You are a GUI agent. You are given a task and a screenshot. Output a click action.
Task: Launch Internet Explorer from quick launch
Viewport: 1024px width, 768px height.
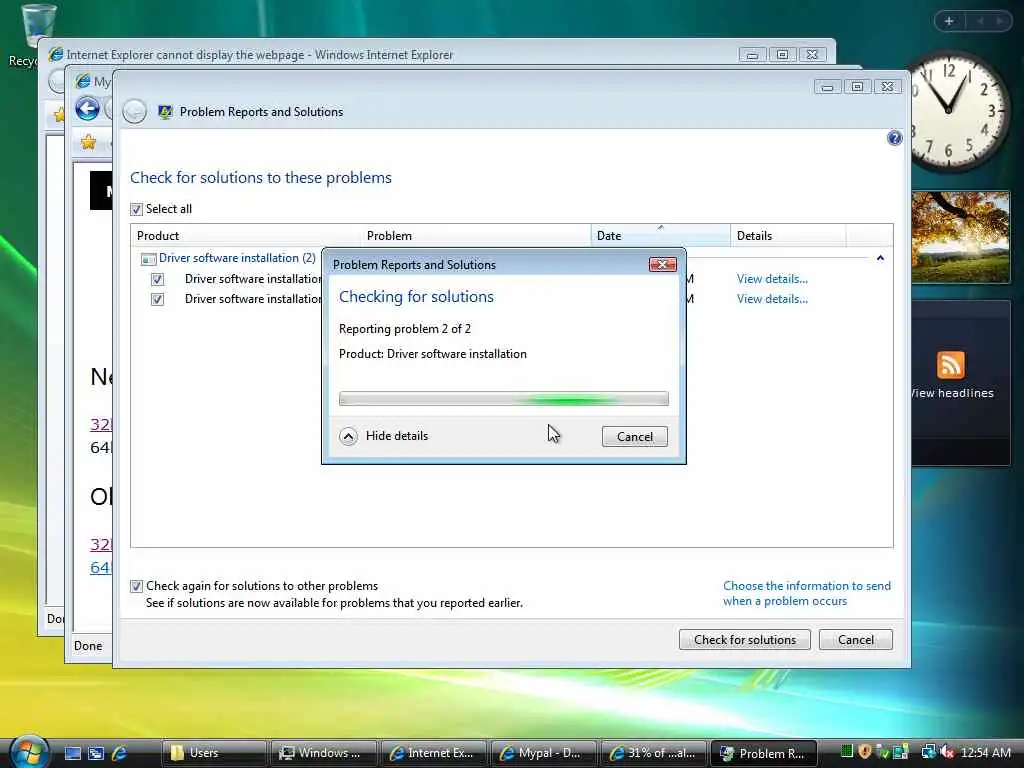(120, 753)
